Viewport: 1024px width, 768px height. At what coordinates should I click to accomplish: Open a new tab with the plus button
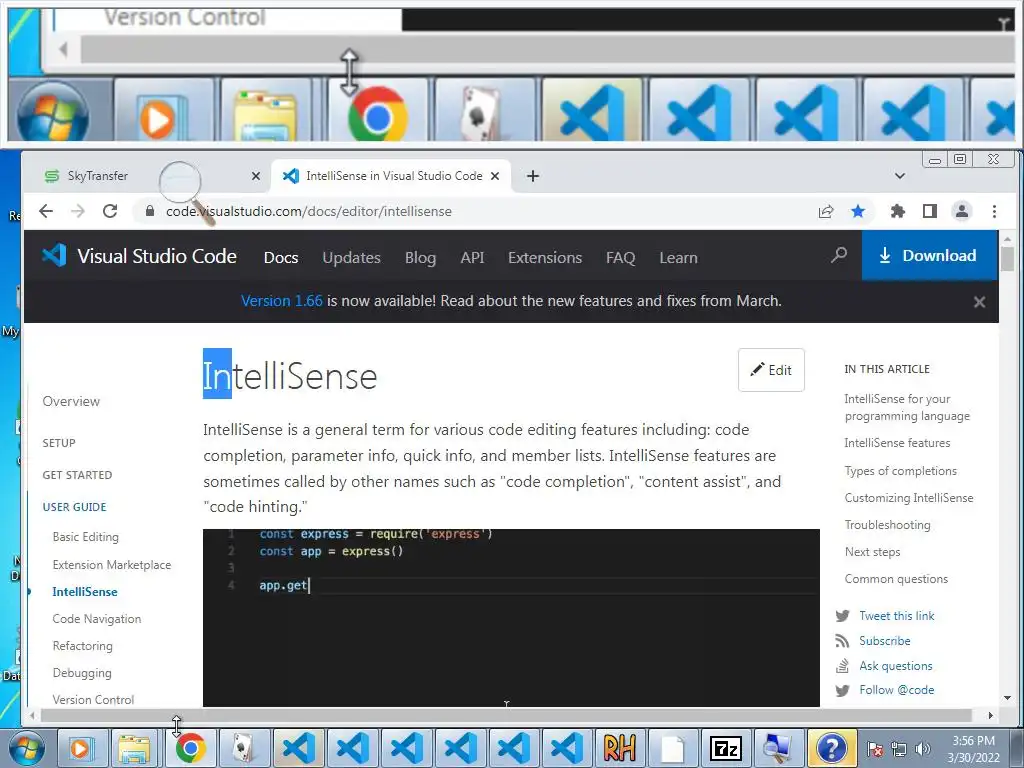[x=533, y=176]
